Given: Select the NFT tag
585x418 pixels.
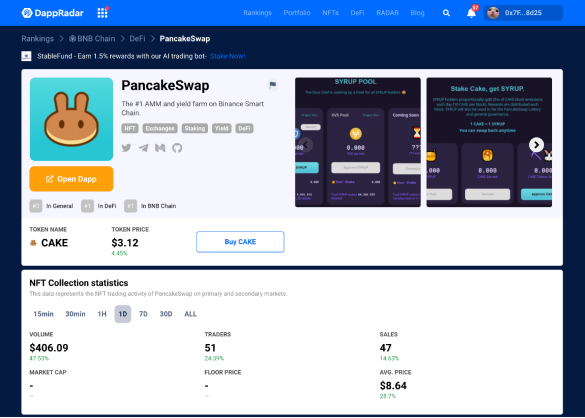Looking at the screenshot, I should 130,128.
